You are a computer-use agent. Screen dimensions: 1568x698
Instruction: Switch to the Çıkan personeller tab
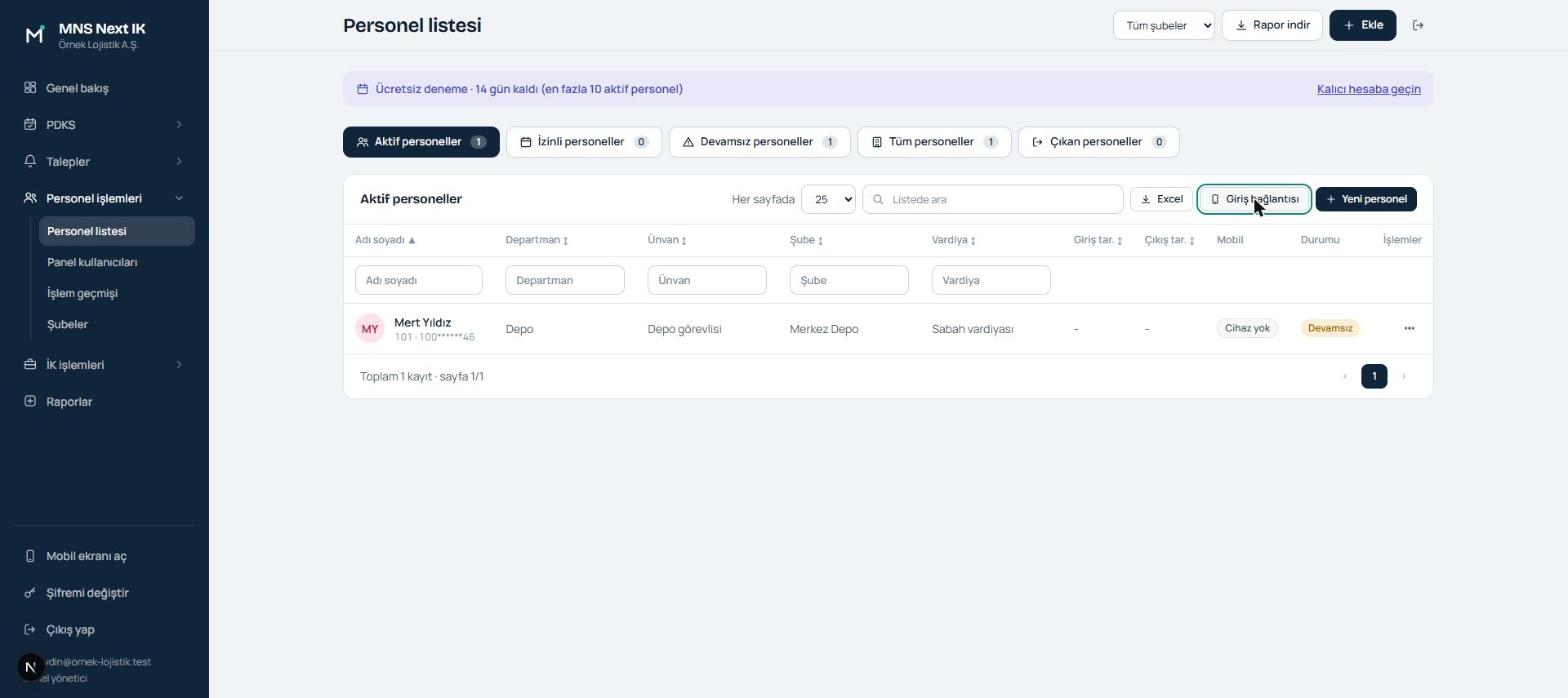(x=1099, y=142)
